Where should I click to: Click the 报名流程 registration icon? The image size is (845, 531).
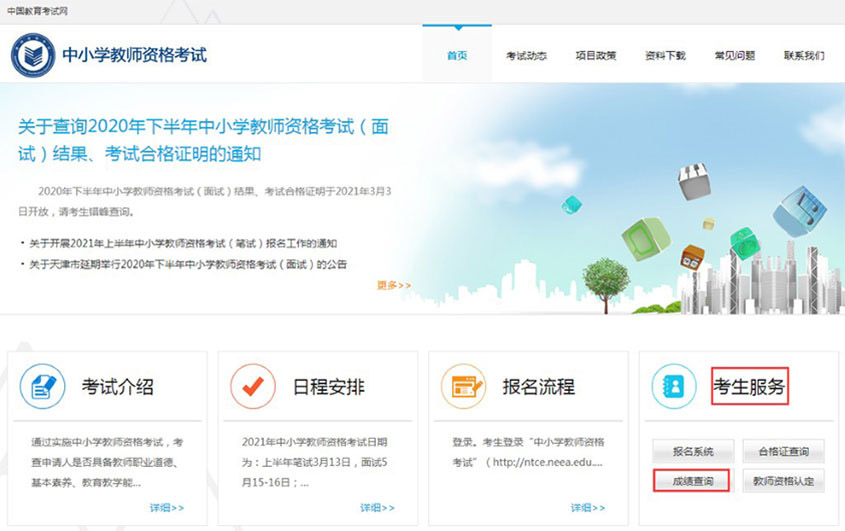tap(464, 386)
